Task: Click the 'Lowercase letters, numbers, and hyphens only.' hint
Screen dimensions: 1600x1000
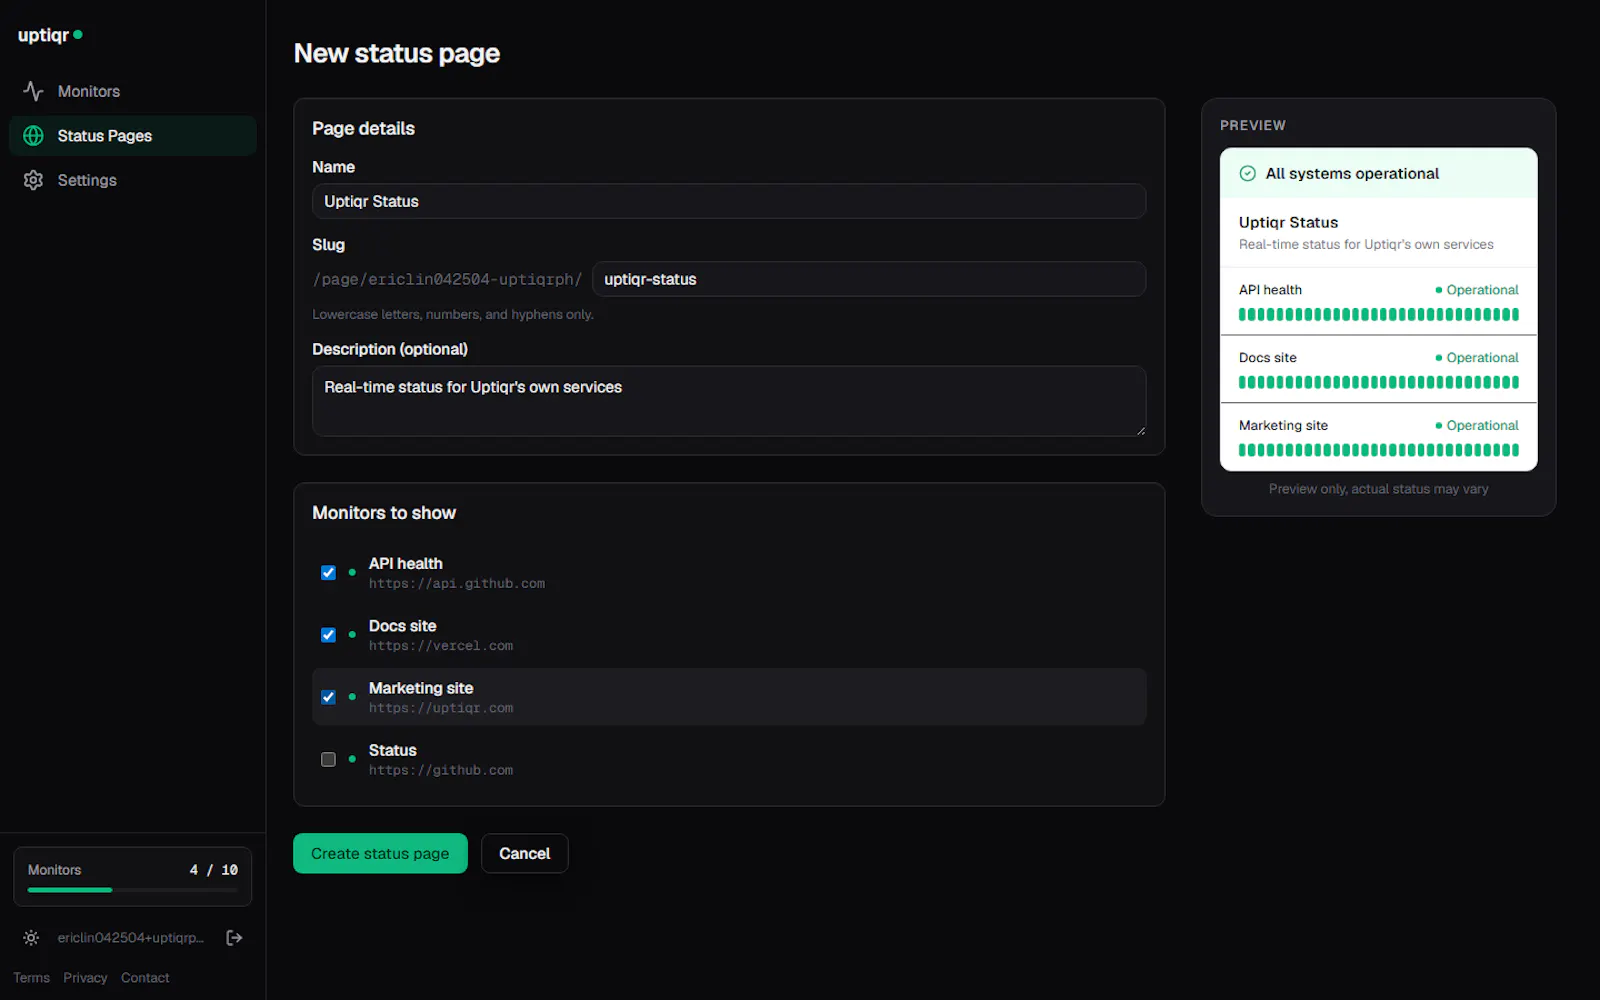Action: tap(453, 314)
